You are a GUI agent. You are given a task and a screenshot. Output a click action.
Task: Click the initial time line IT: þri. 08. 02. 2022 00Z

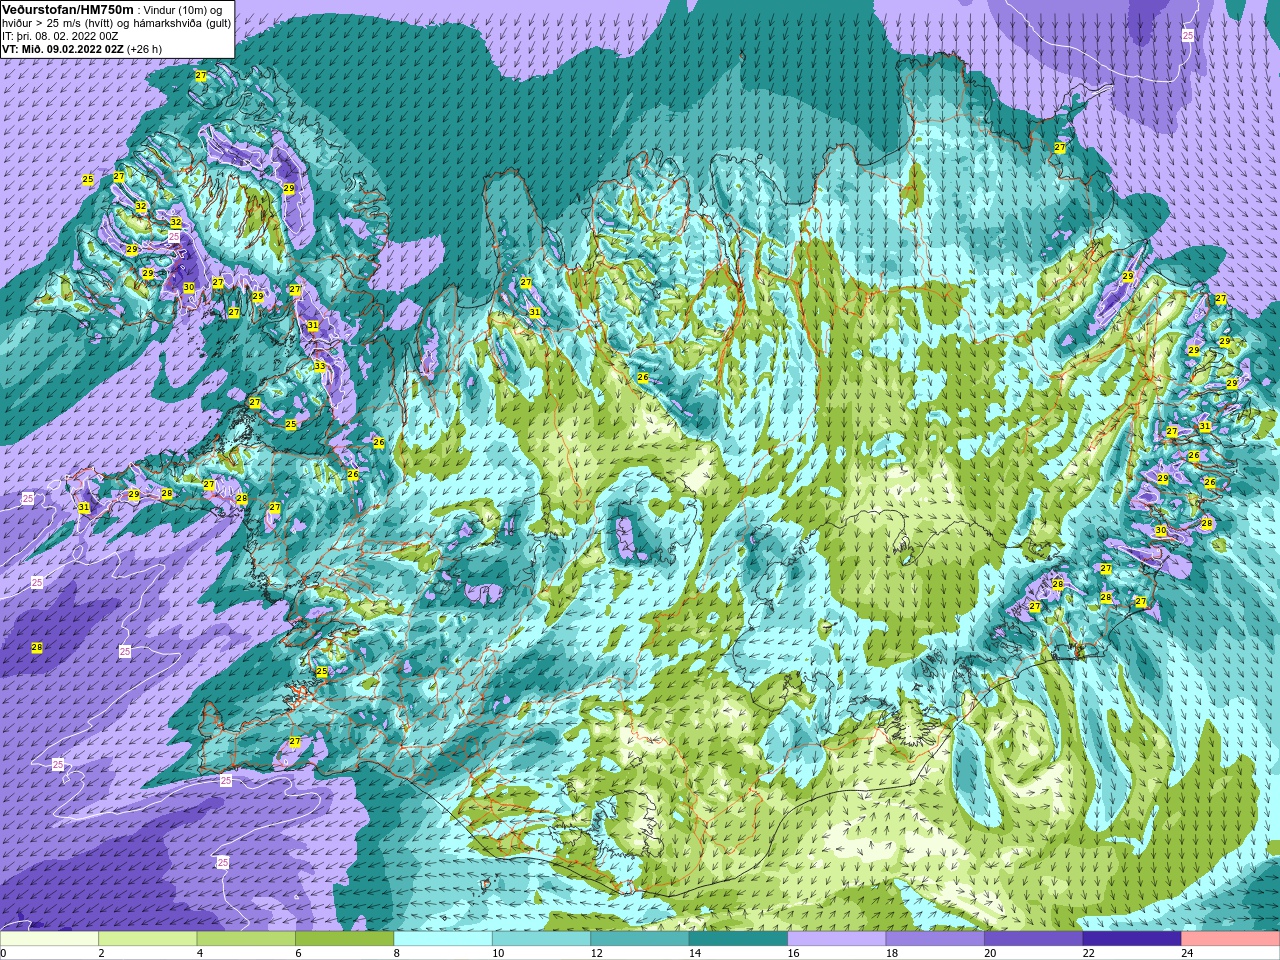click(x=60, y=35)
